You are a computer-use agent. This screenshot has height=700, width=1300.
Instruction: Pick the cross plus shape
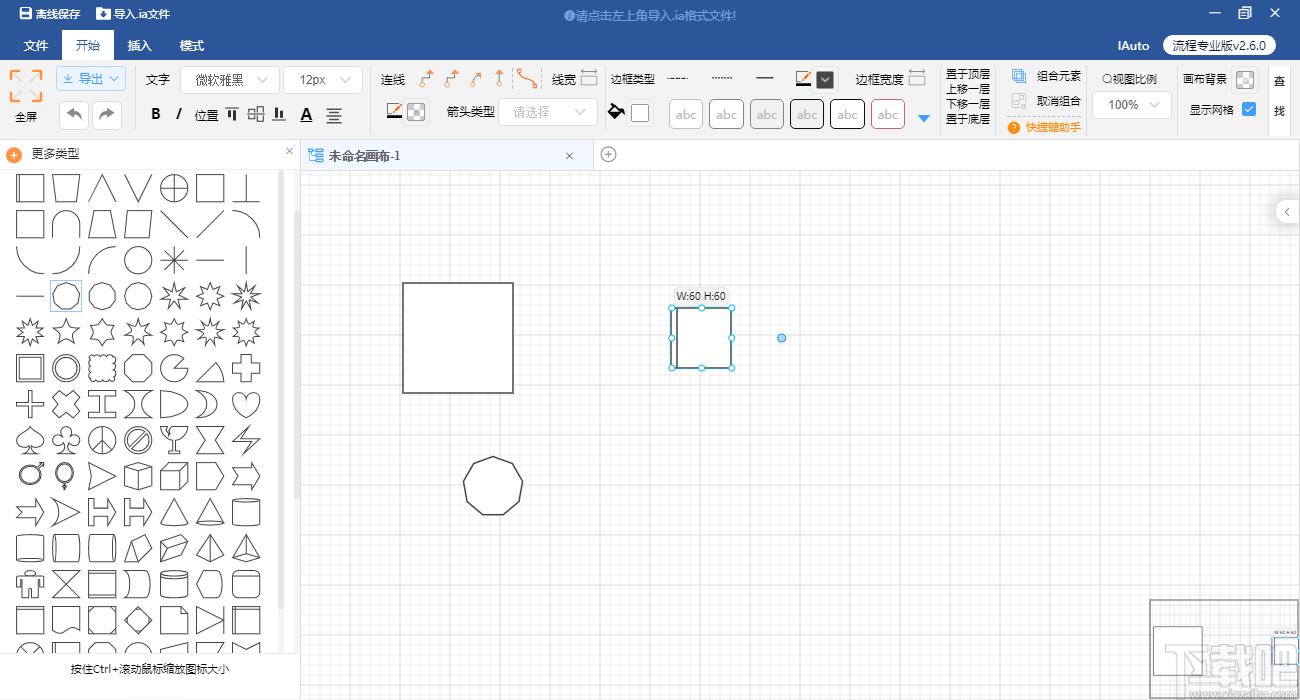click(246, 368)
